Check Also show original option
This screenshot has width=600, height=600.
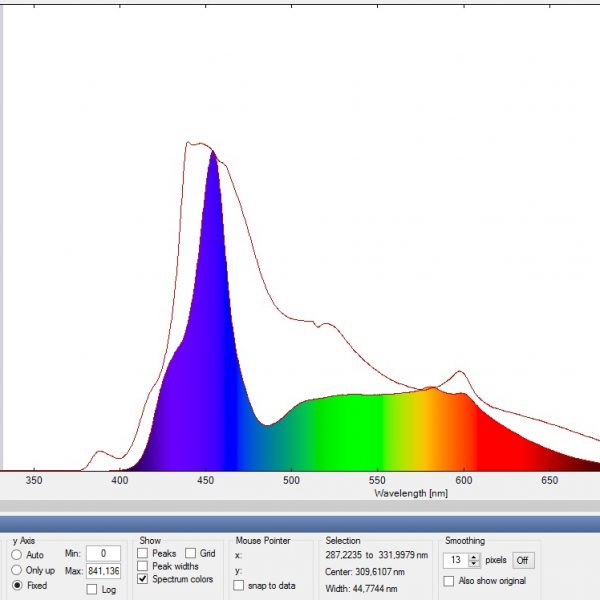(x=449, y=581)
